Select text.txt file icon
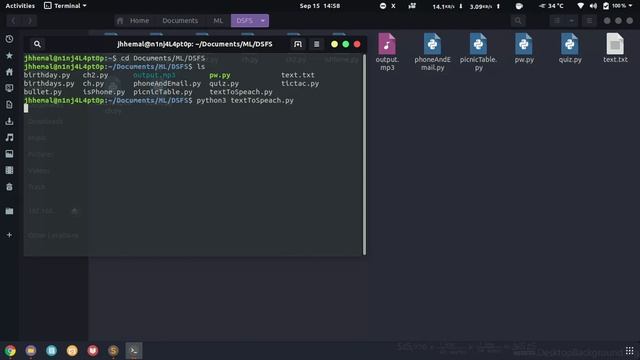The height and width of the screenshot is (360, 640). [615, 44]
